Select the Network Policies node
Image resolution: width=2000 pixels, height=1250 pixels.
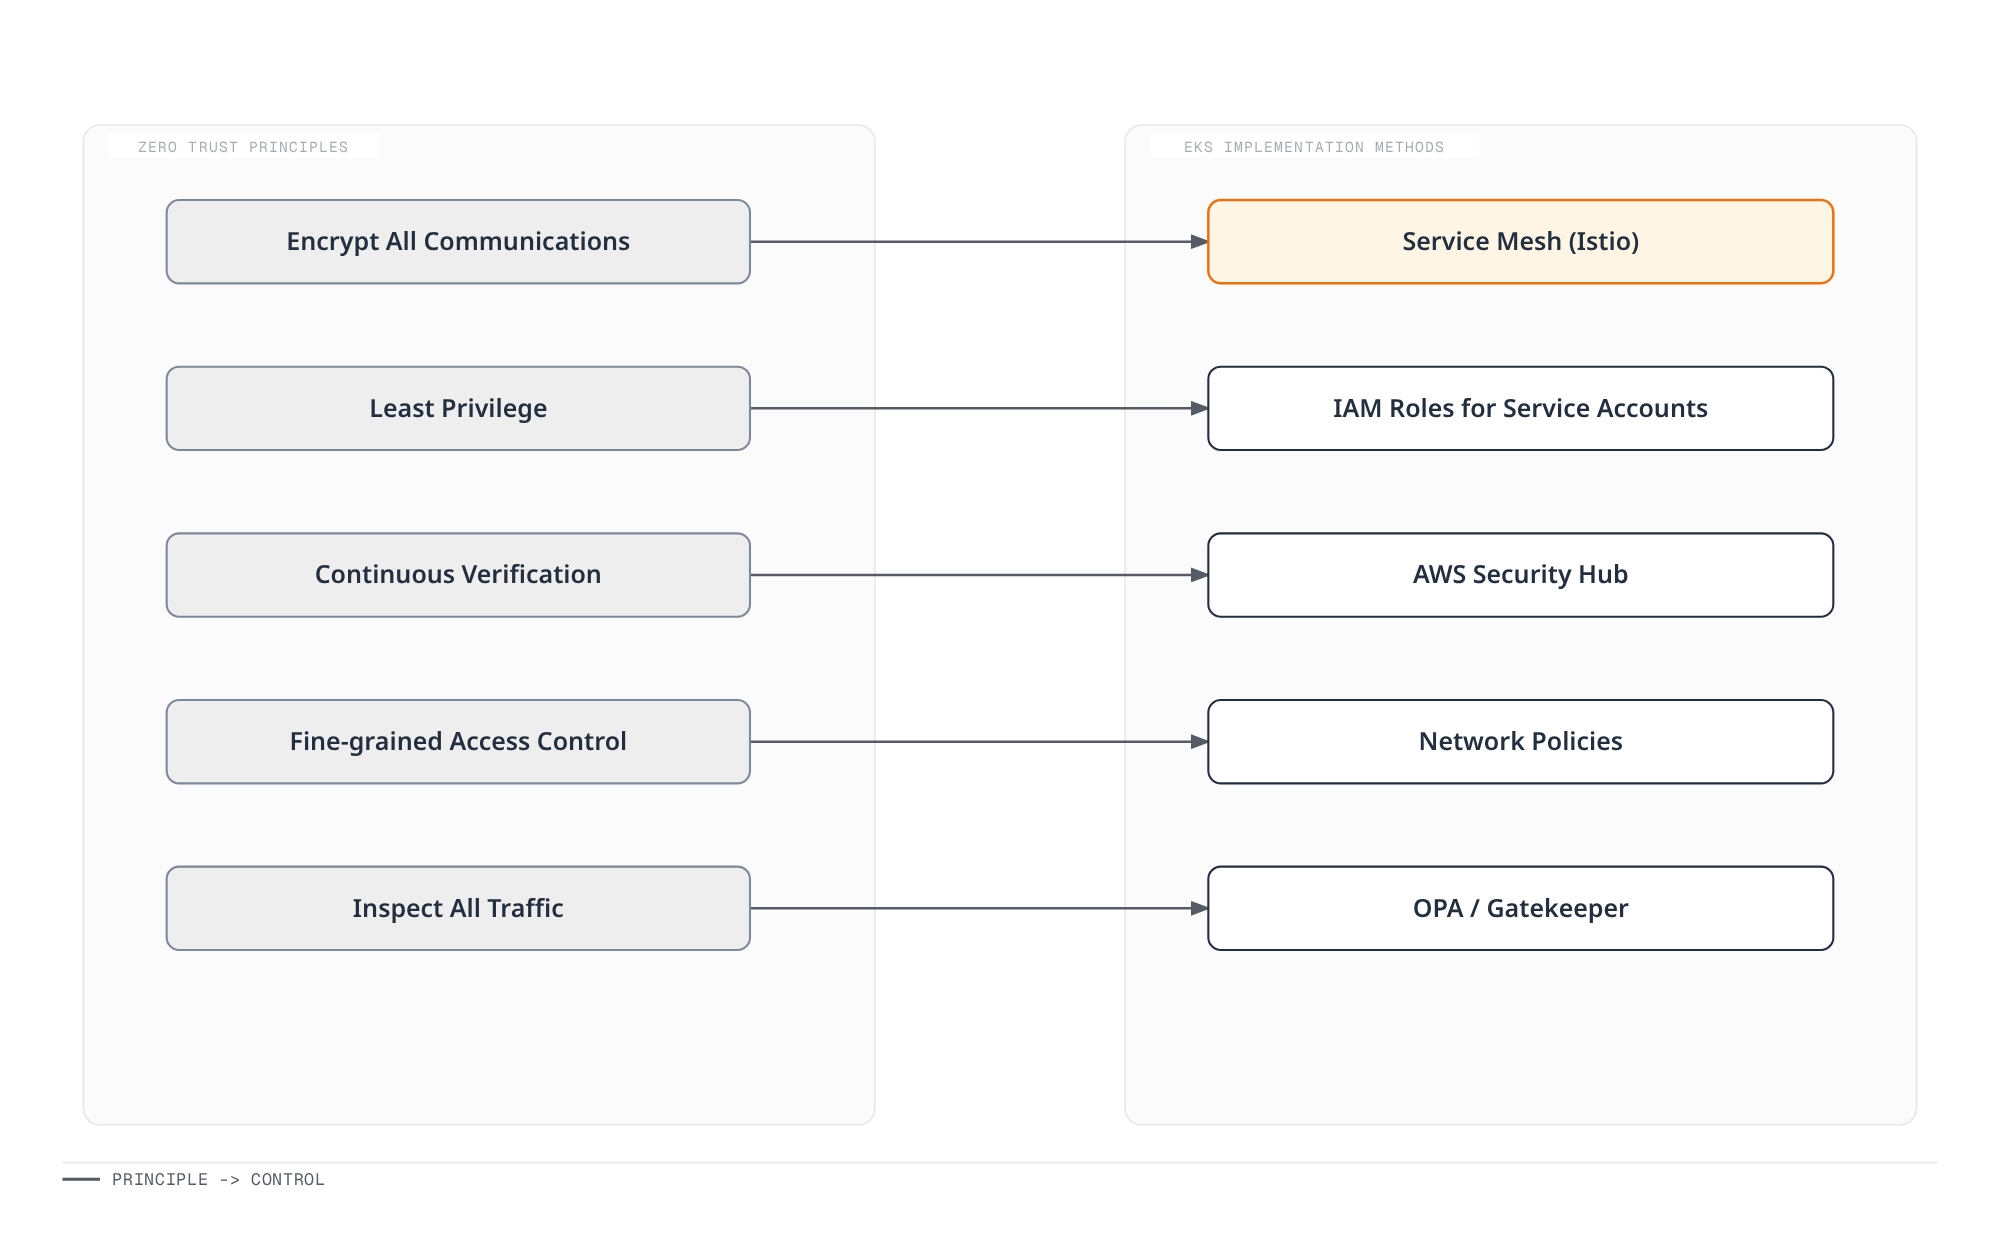click(x=1520, y=742)
